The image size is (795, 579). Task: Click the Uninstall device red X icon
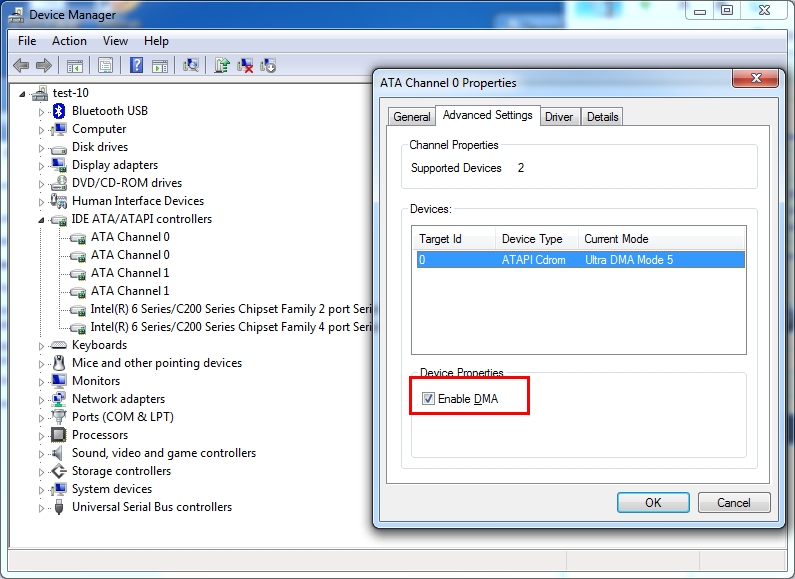[x=245, y=65]
